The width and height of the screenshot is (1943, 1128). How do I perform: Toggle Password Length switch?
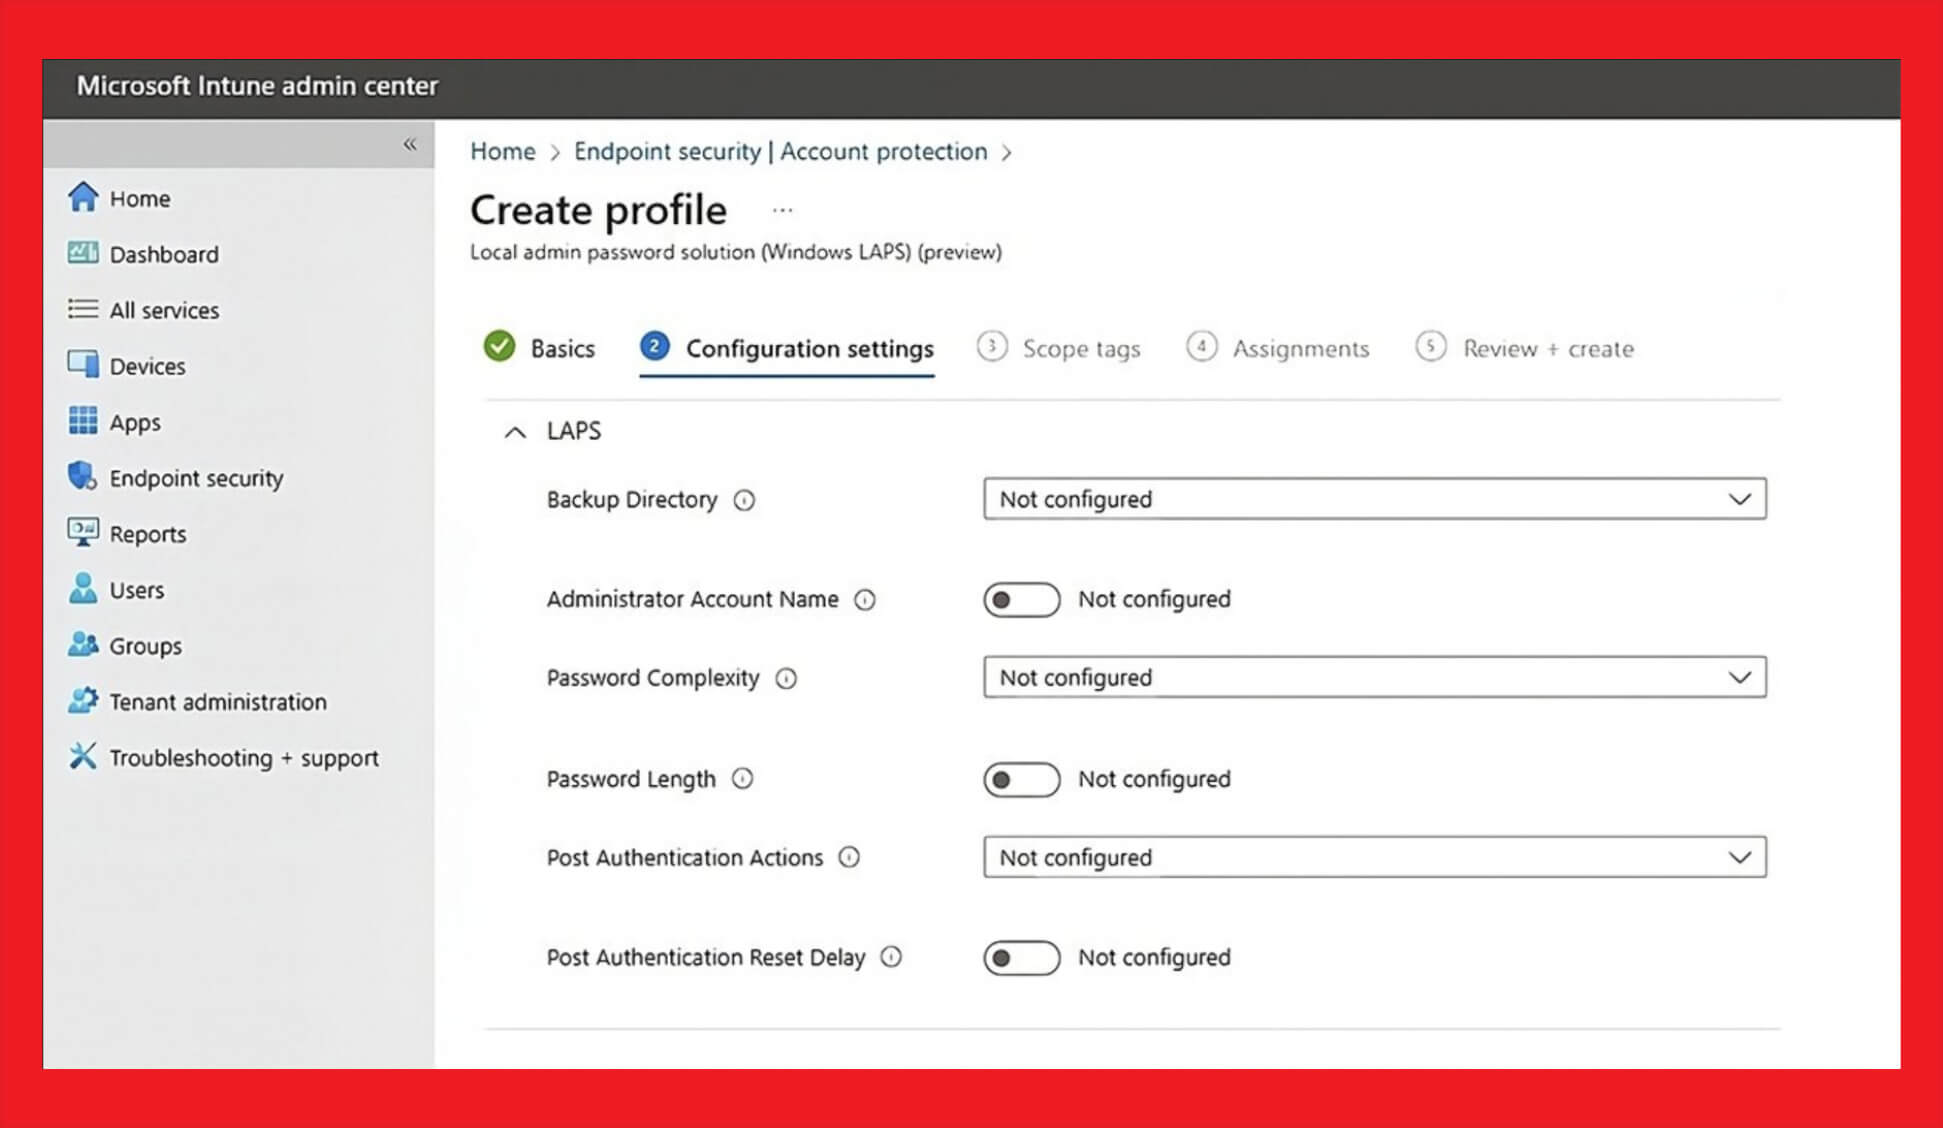[x=1021, y=779]
